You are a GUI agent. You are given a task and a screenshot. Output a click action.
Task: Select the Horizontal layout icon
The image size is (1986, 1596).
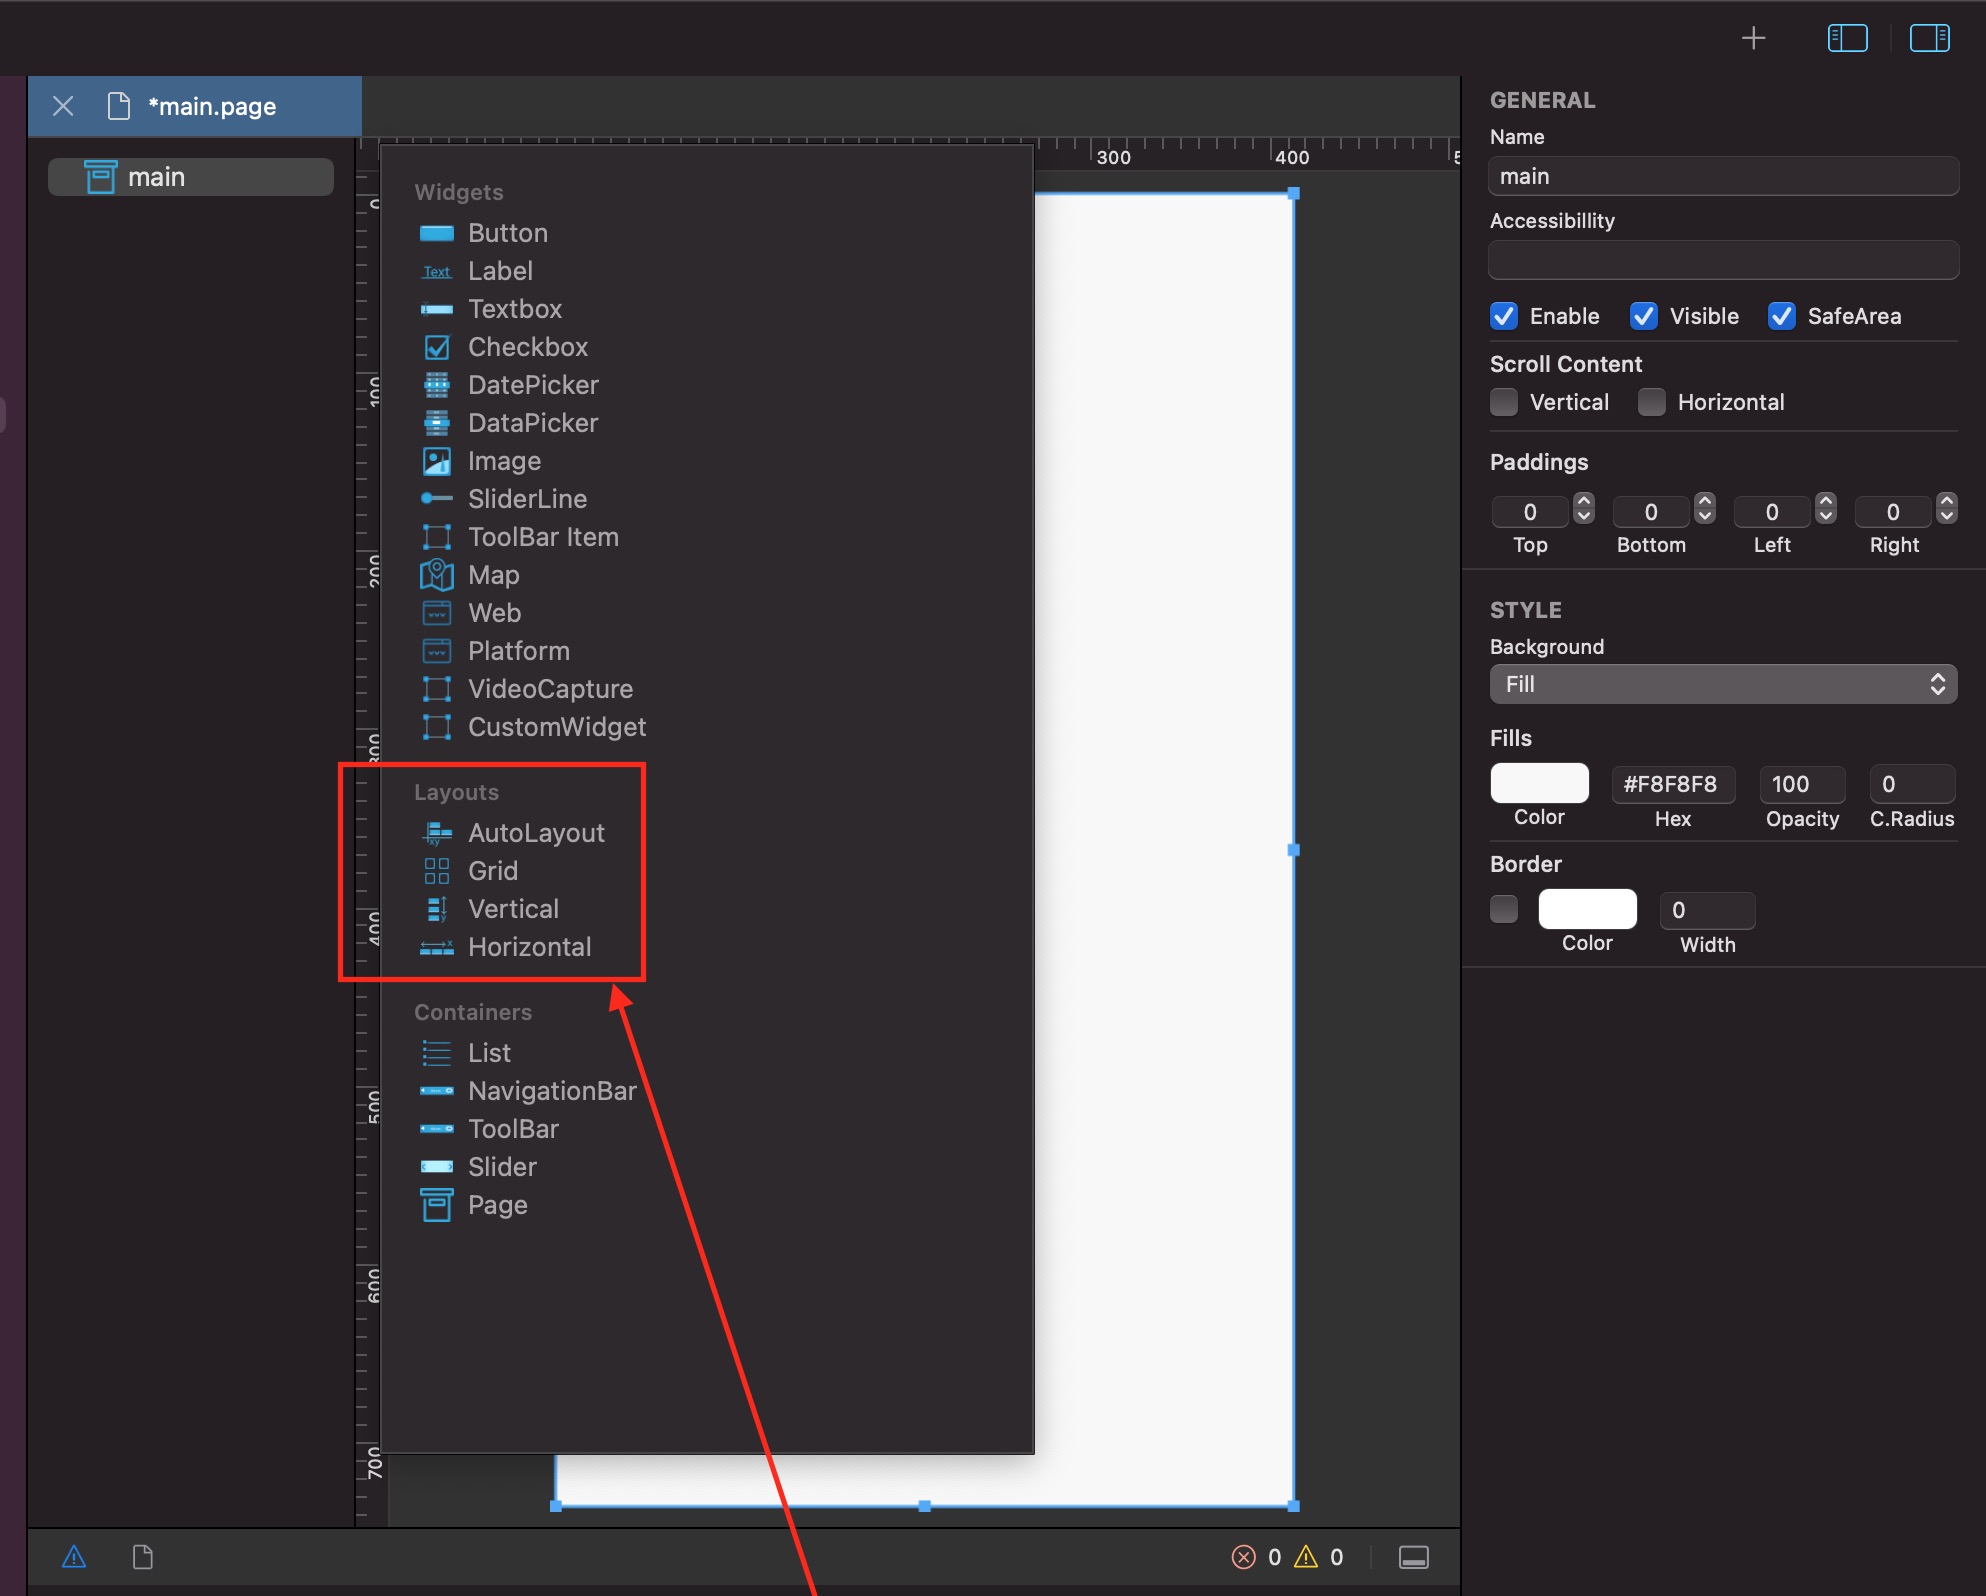437,947
